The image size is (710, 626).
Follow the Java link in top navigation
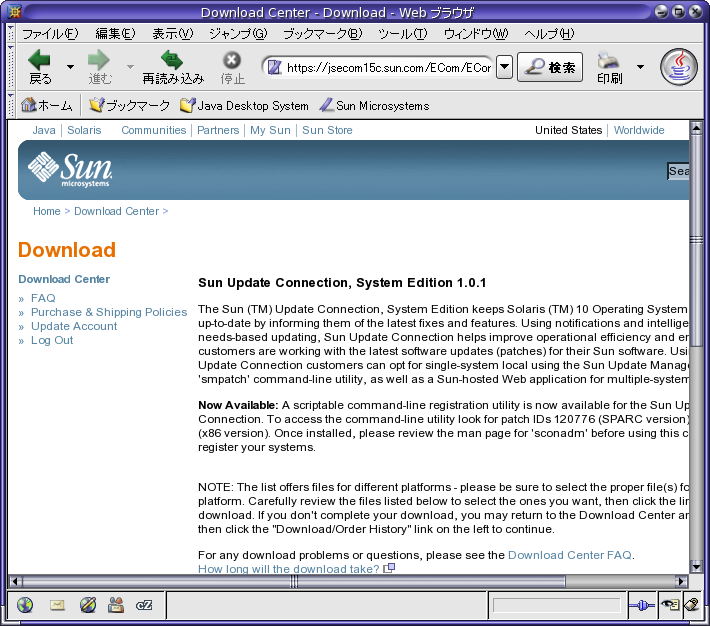44,130
